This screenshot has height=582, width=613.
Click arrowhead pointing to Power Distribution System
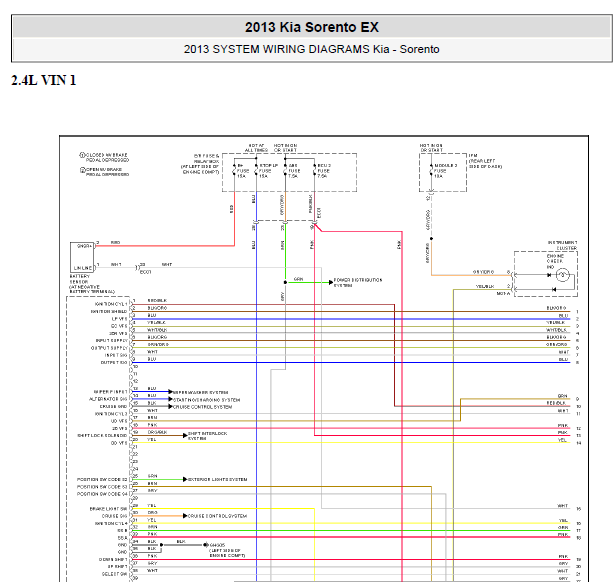tap(331, 282)
